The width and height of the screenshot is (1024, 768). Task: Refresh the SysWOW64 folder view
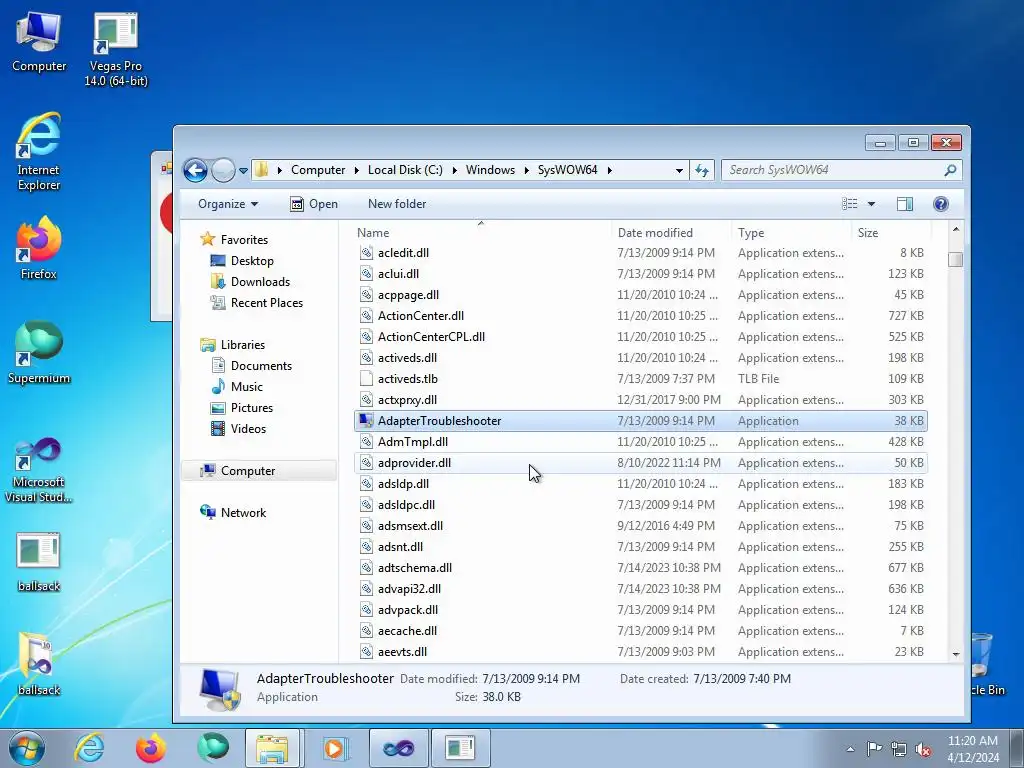(x=702, y=170)
